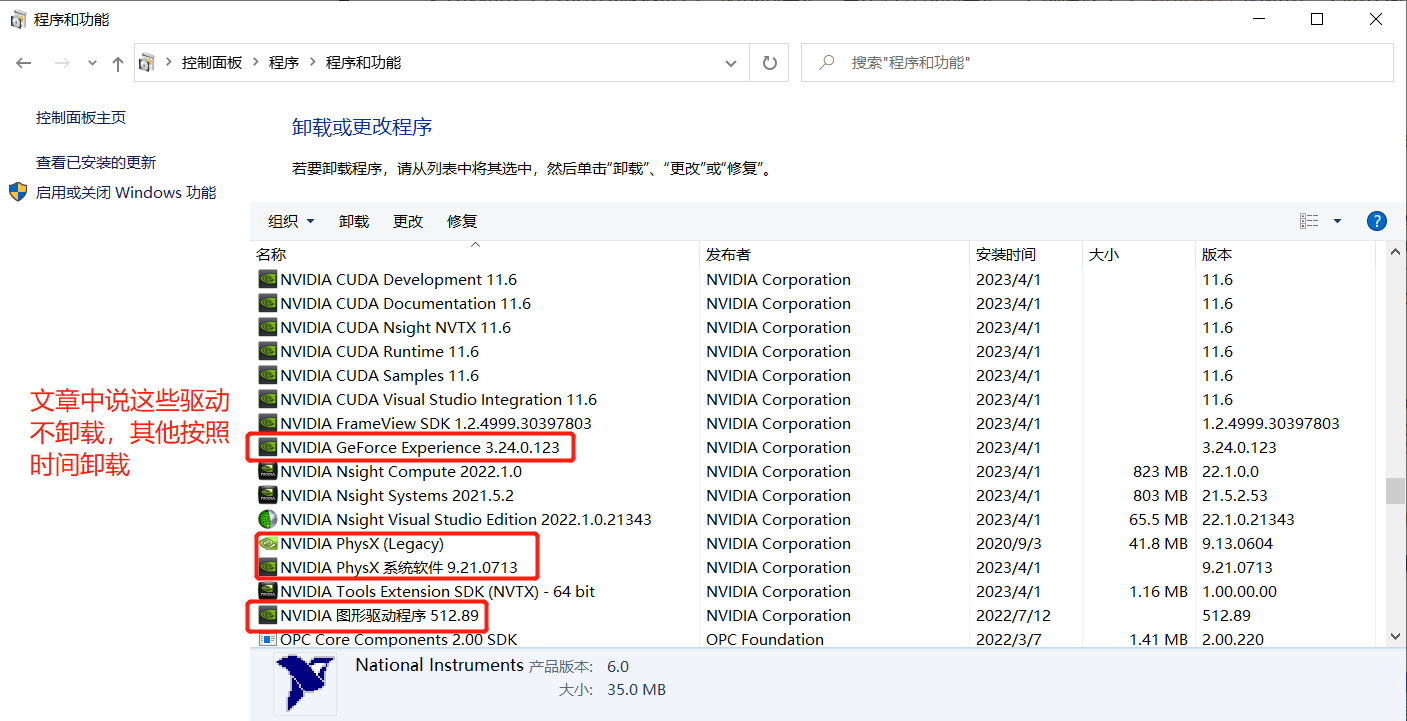Open 查看已安装的更新 link
Screen dimensions: 1407x721
pos(96,163)
